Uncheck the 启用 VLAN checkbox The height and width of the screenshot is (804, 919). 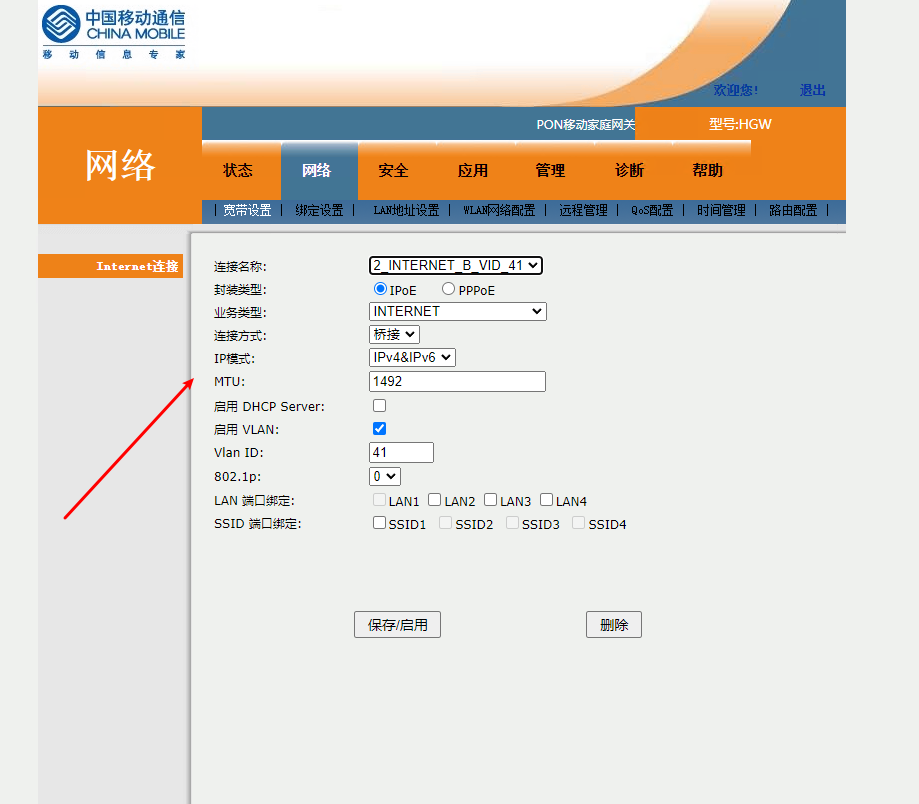point(379,429)
